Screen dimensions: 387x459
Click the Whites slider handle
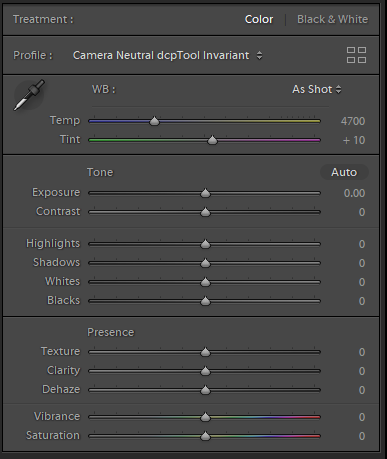point(205,282)
